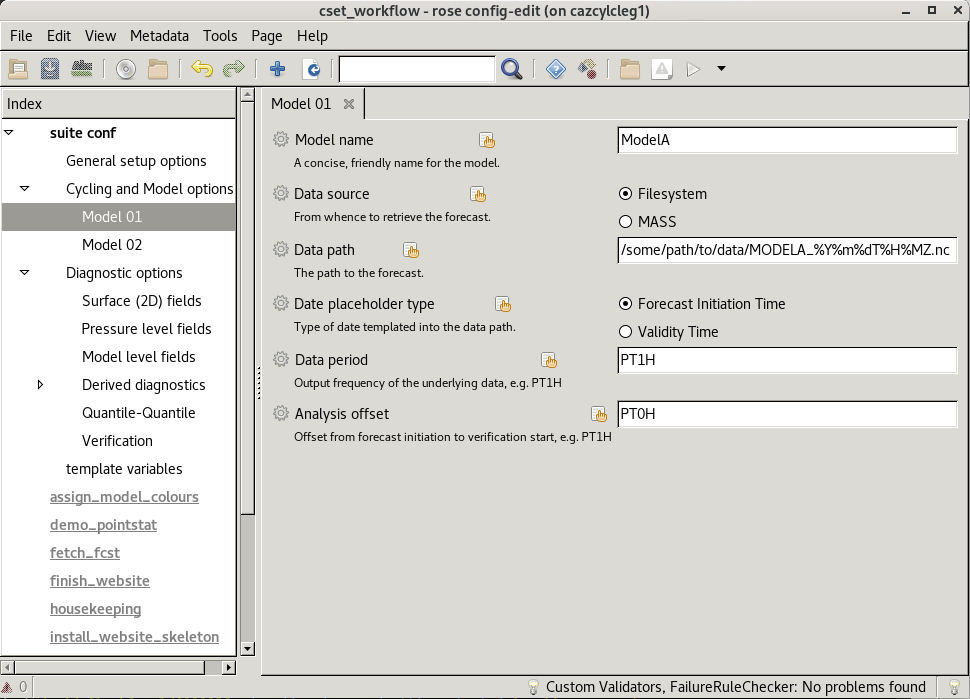
Task: Click the gear icon beside Data source
Action: pyautogui.click(x=281, y=193)
